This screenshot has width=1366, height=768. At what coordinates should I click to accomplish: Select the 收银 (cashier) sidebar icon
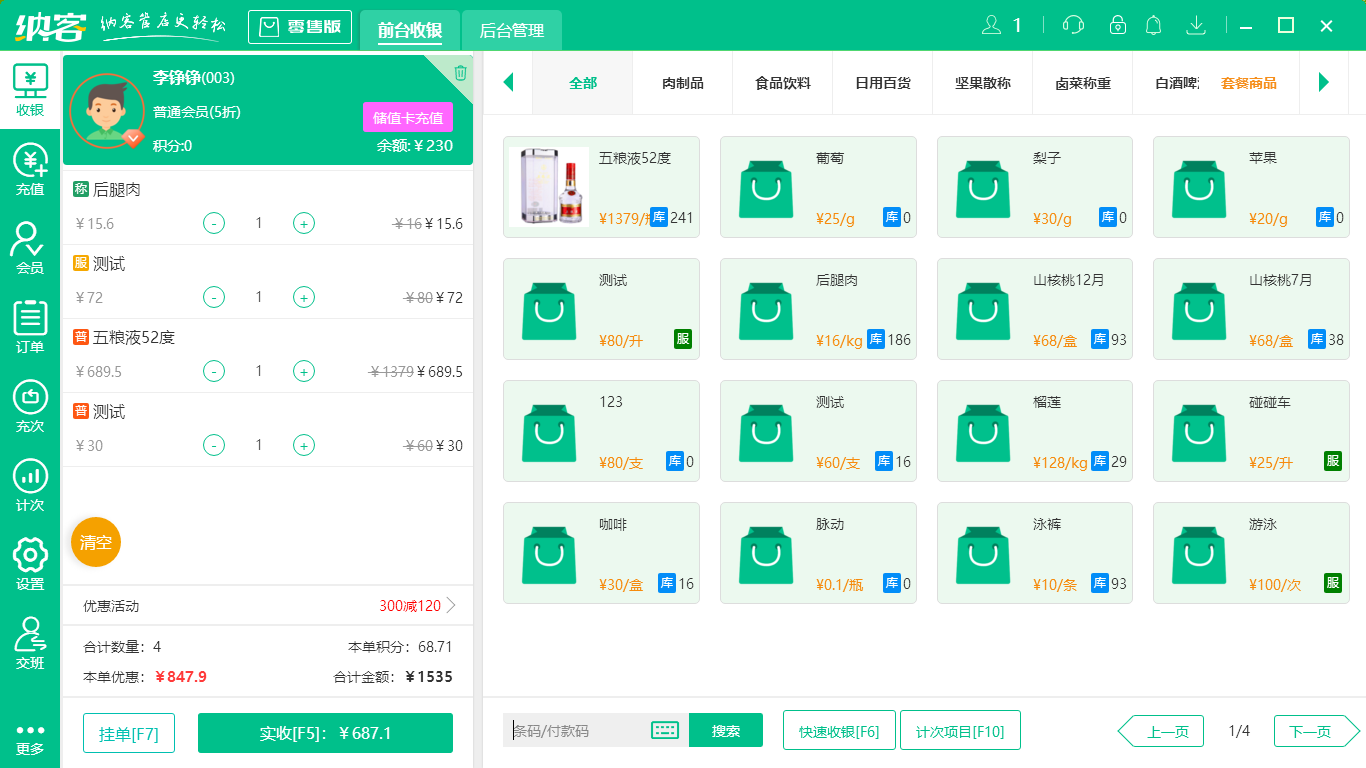[x=30, y=88]
